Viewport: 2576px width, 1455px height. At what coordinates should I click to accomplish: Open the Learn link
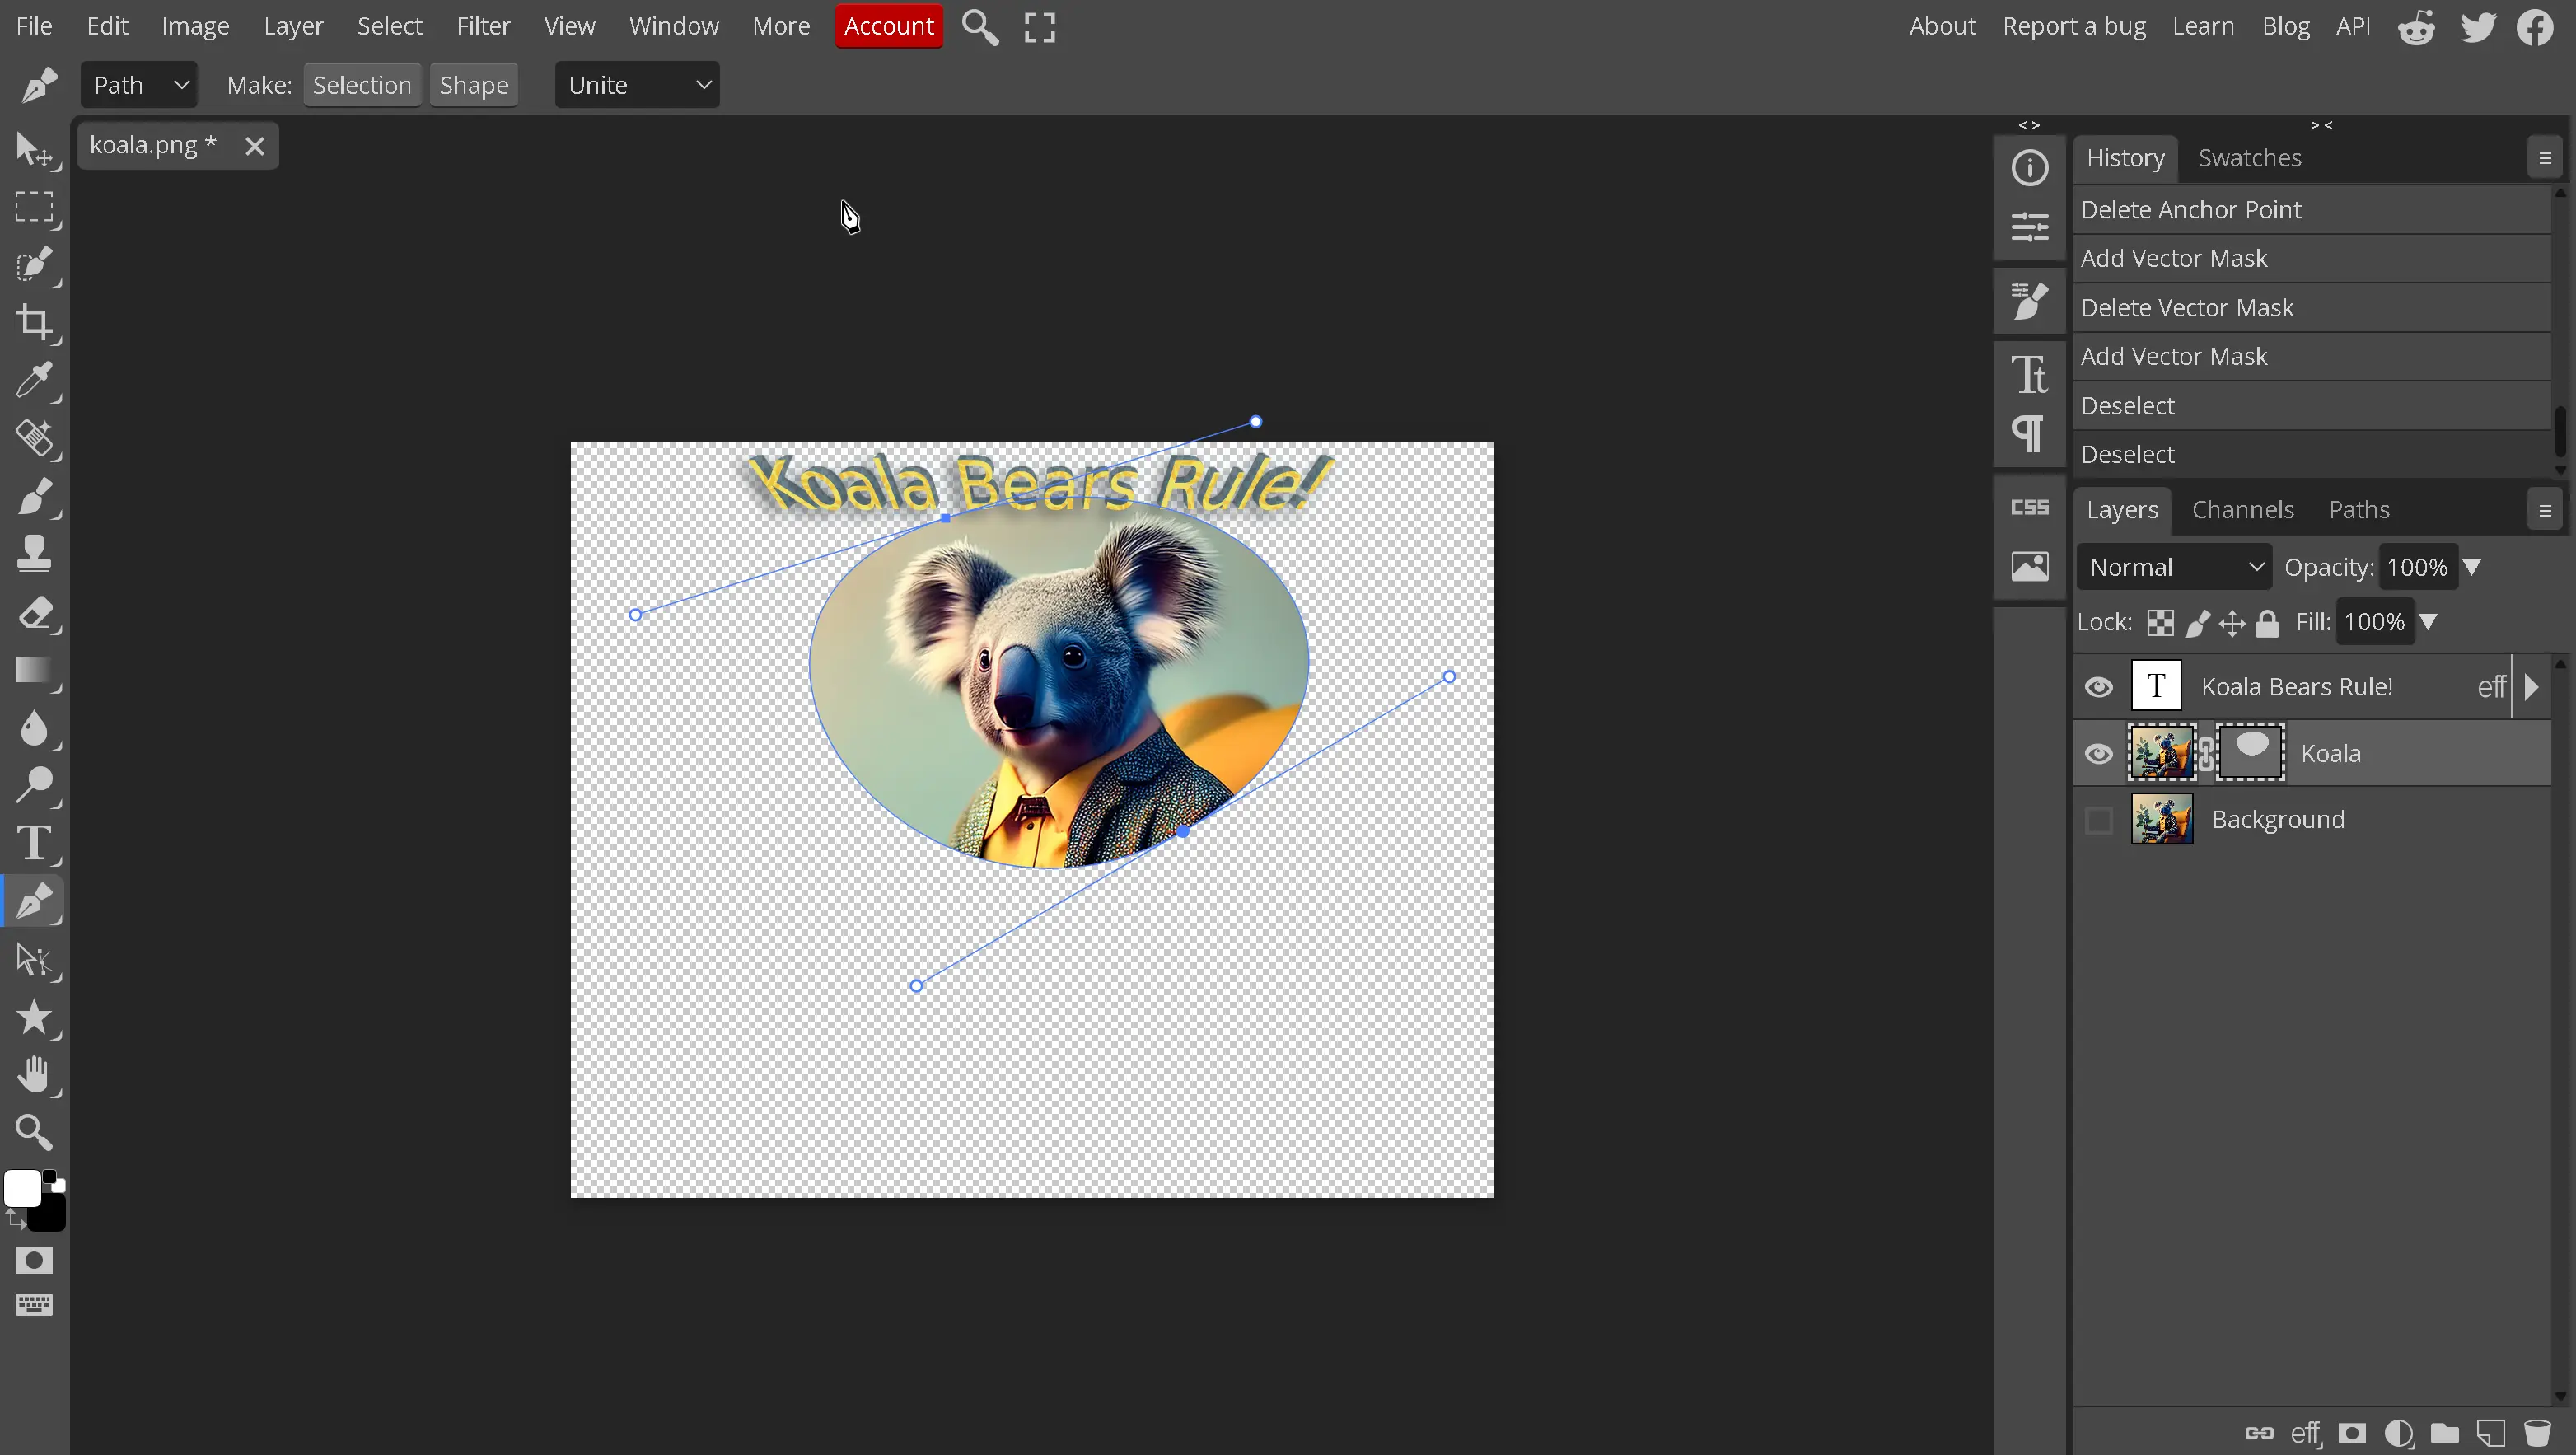point(2203,26)
